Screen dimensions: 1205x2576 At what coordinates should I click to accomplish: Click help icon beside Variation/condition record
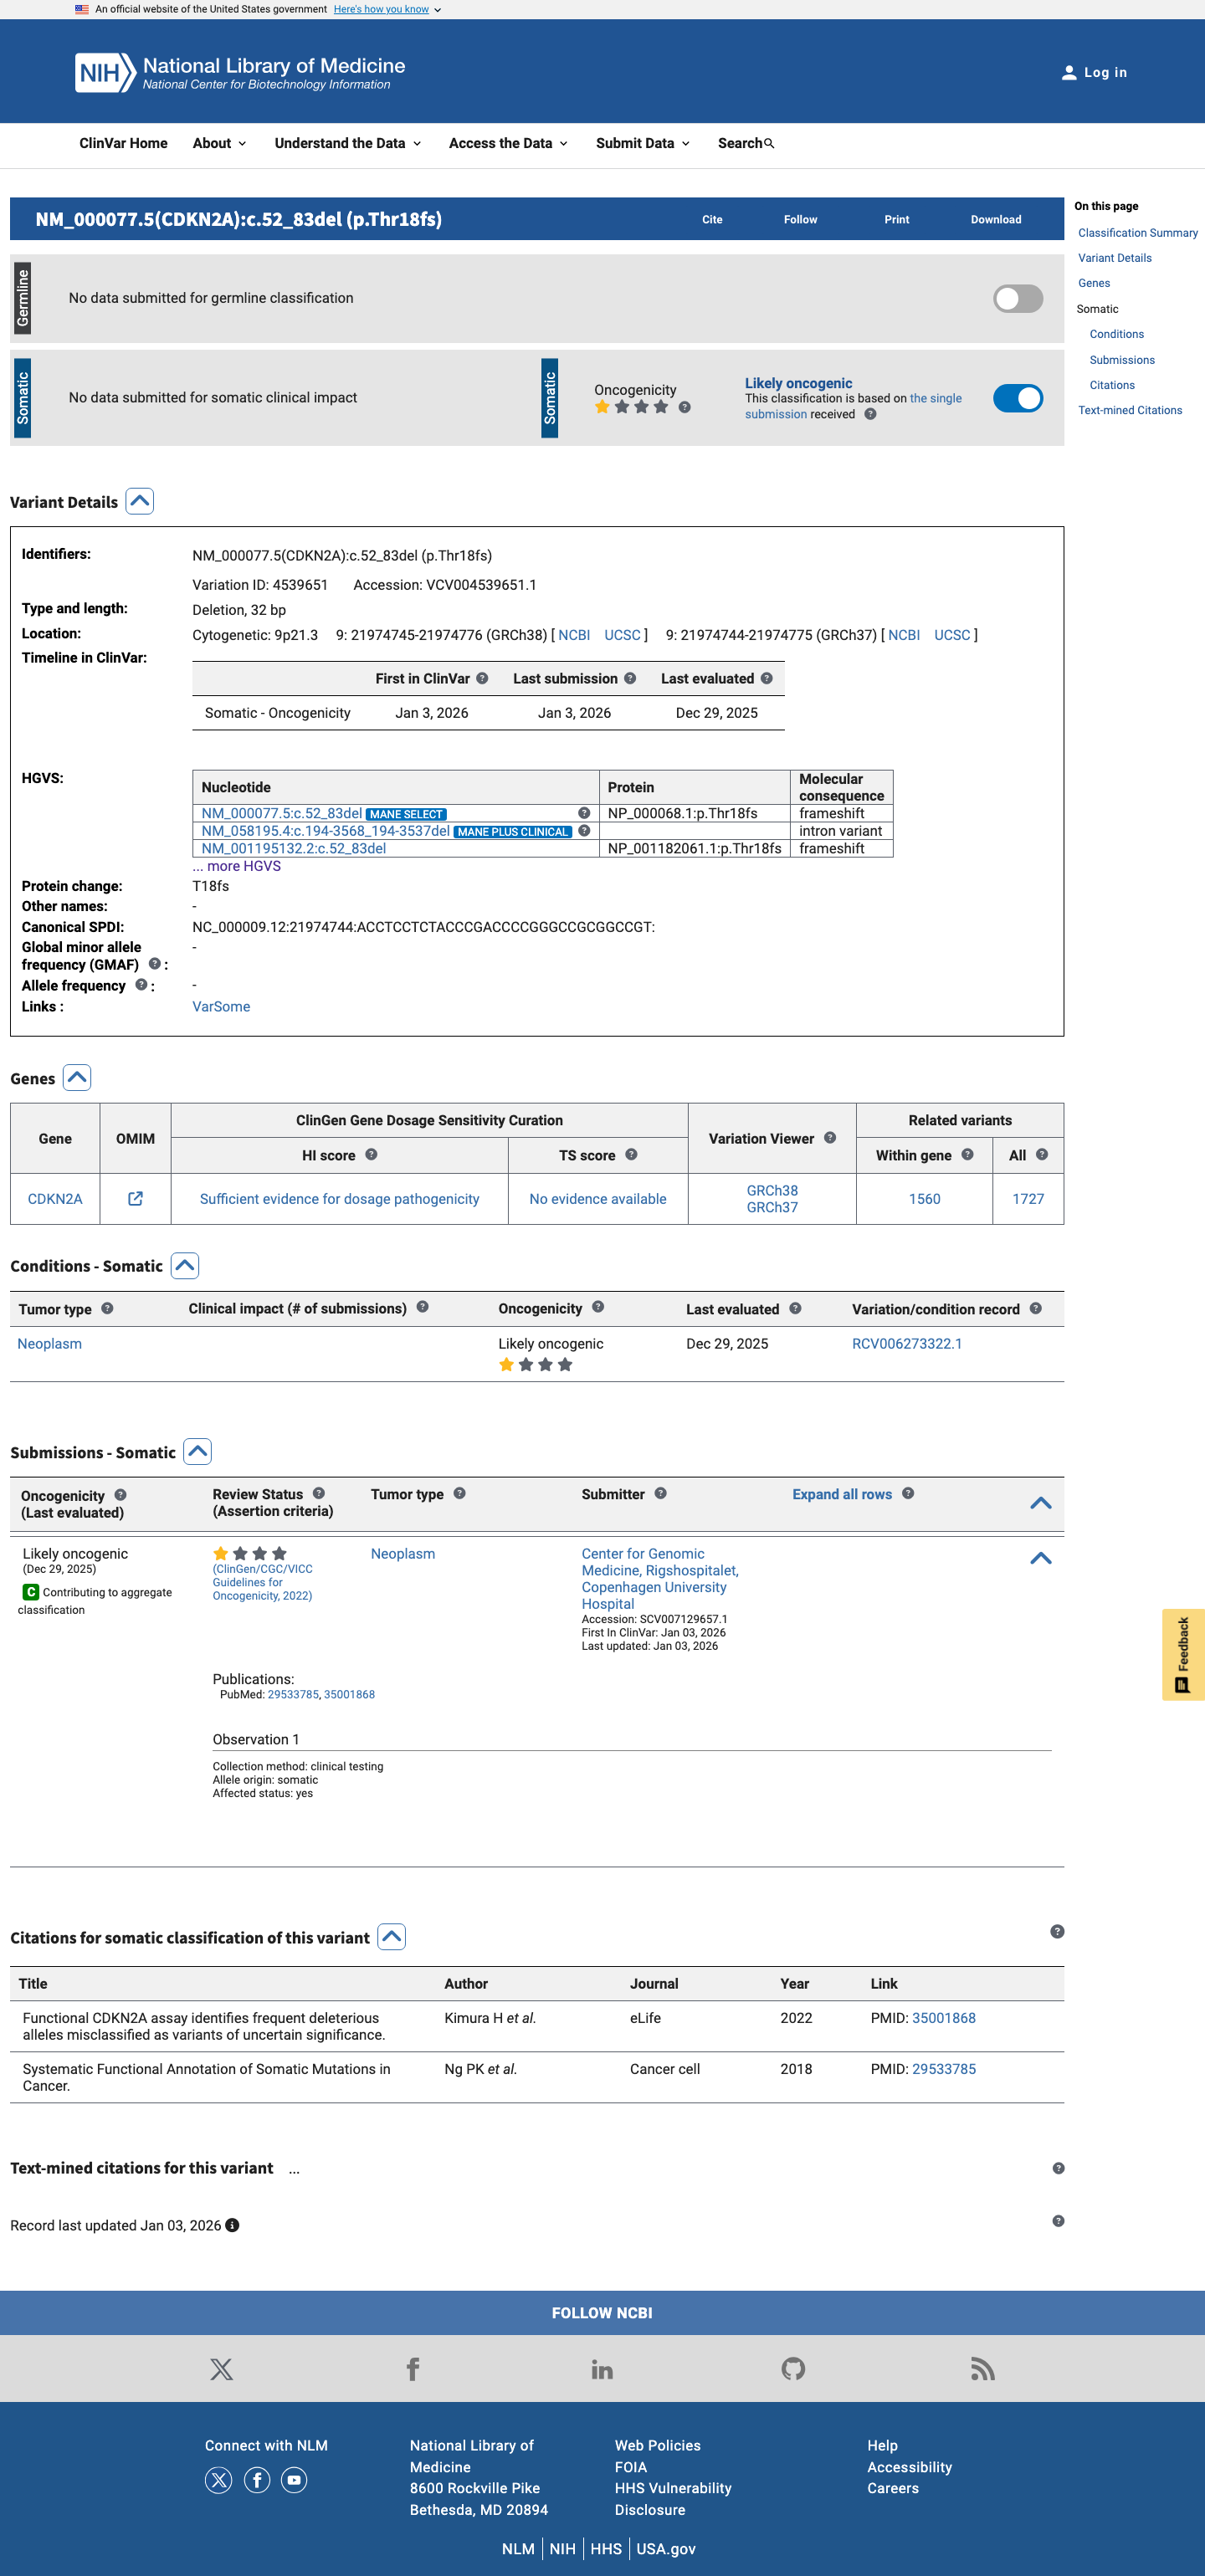(1035, 1308)
